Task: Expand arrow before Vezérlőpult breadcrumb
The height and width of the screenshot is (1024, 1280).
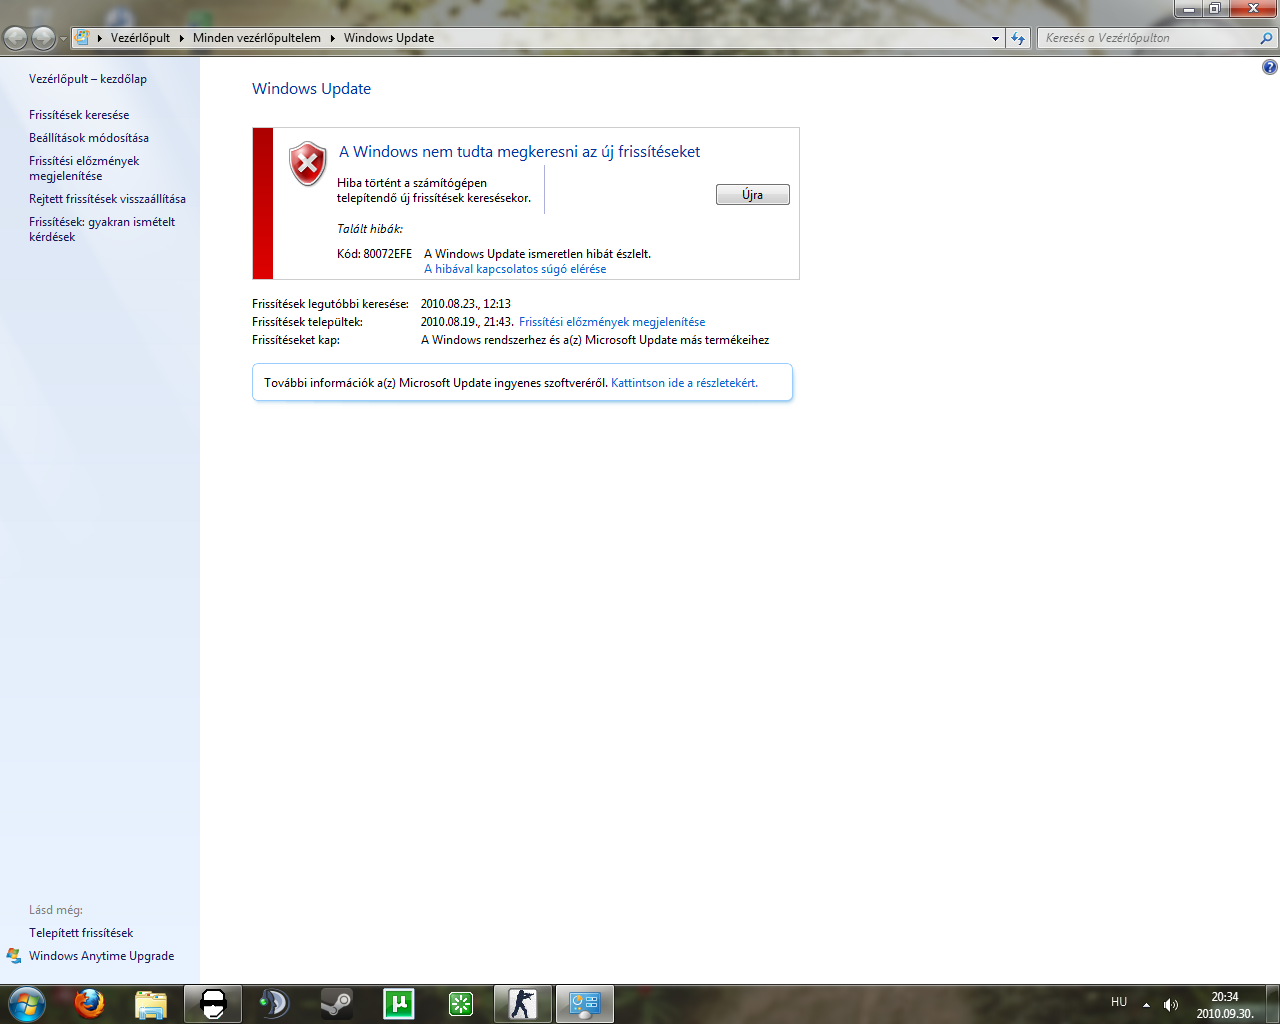Action: 100,38
